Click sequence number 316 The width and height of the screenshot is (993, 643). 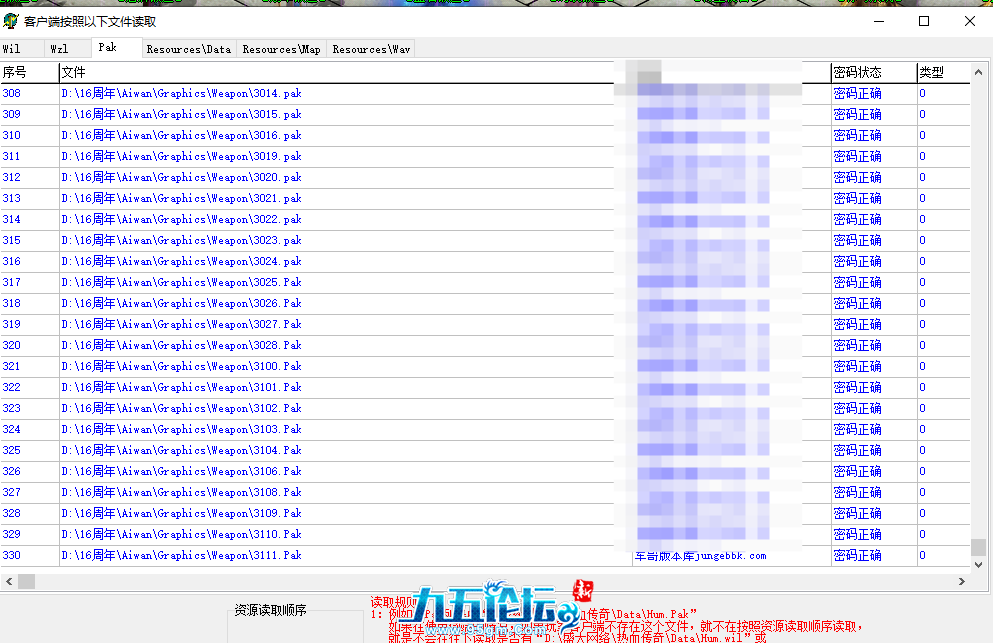(11, 262)
